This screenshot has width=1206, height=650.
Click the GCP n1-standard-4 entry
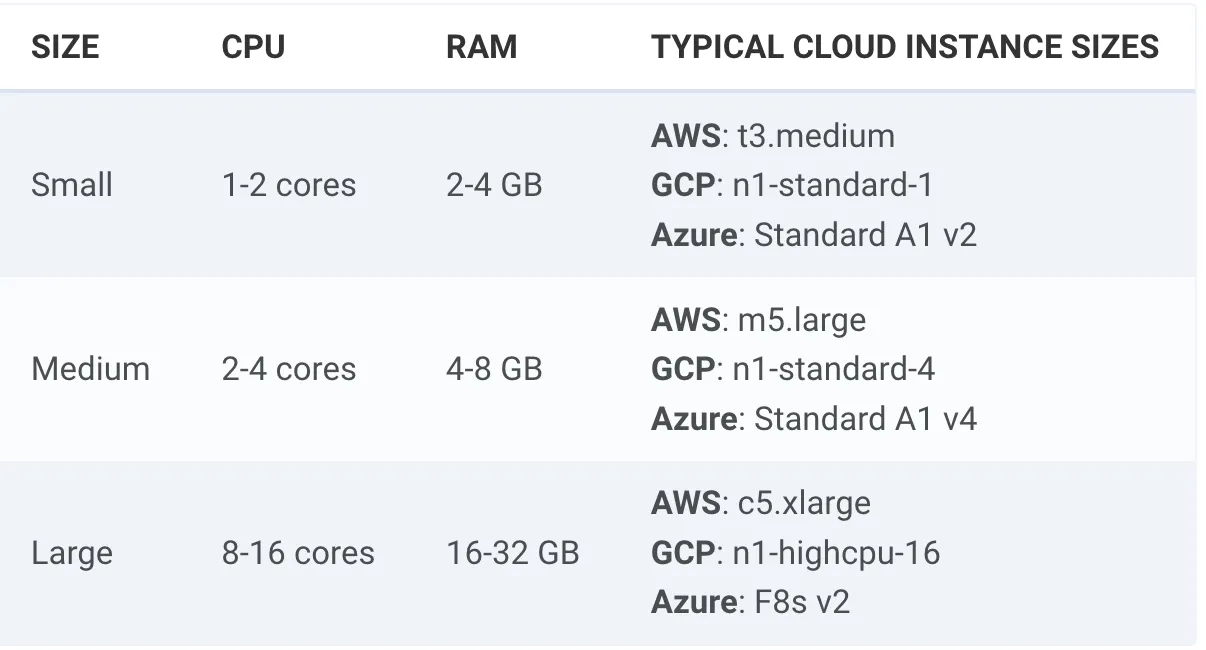click(793, 369)
